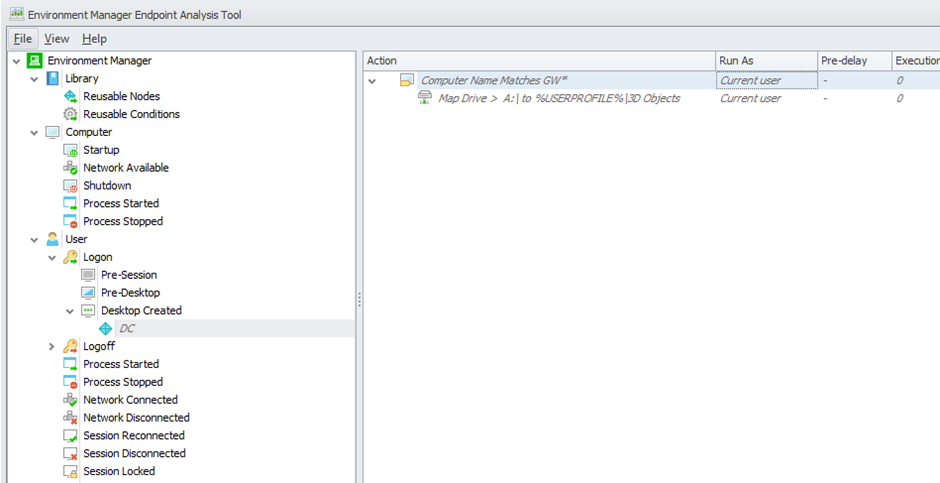This screenshot has height=483, width=940.
Task: Click the Map Drive action icon
Action: 424,98
